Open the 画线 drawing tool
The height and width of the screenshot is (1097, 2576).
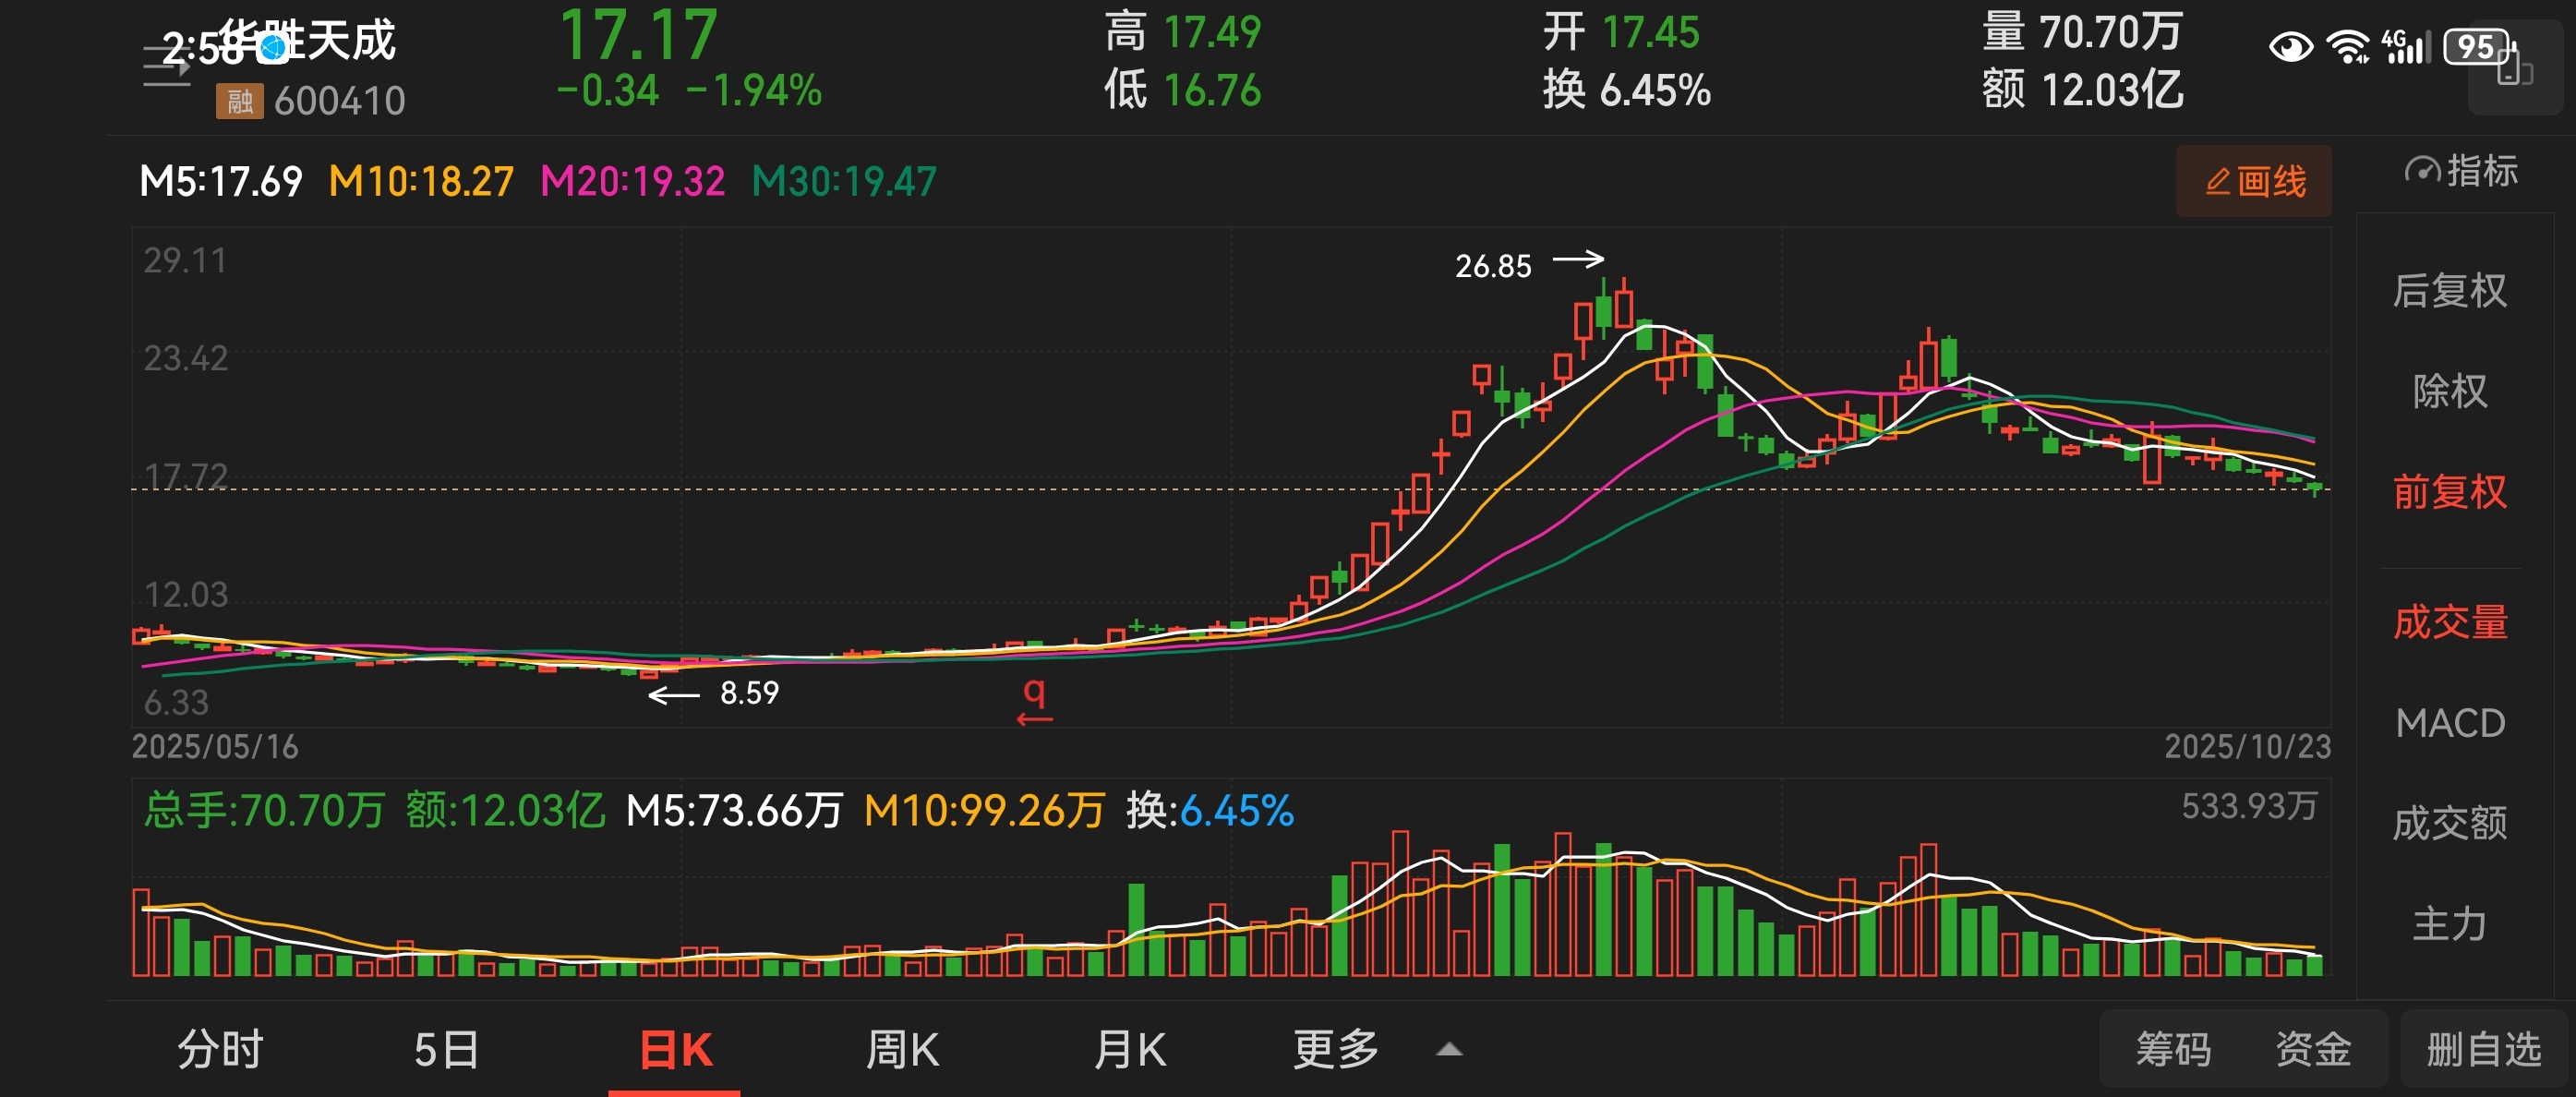(2253, 181)
